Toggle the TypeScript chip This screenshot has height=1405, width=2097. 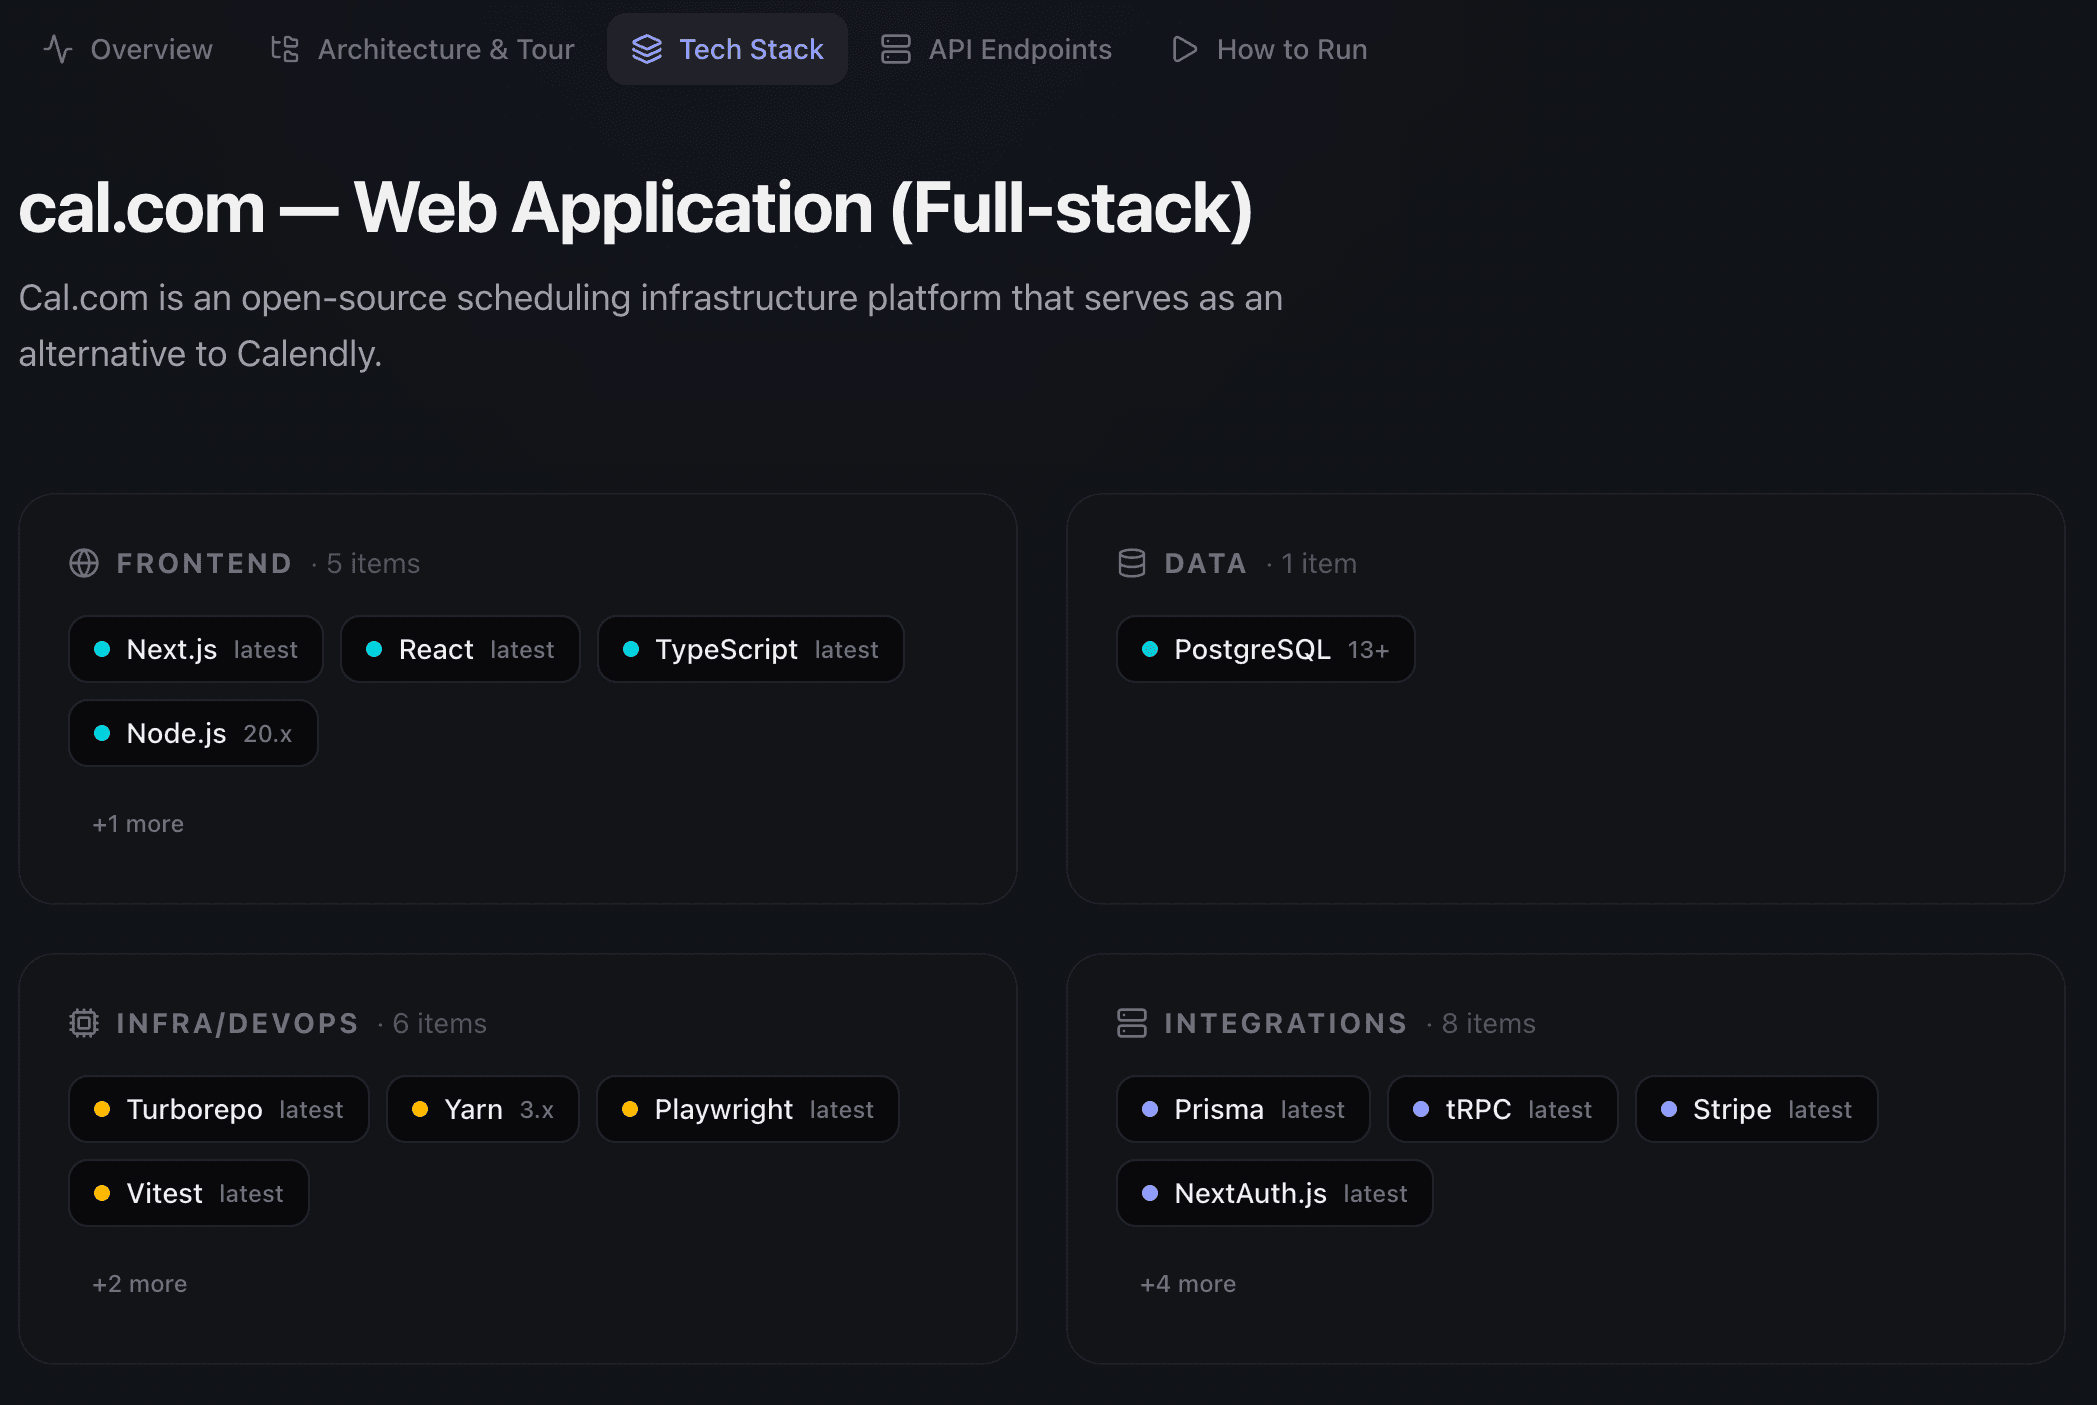pos(750,649)
